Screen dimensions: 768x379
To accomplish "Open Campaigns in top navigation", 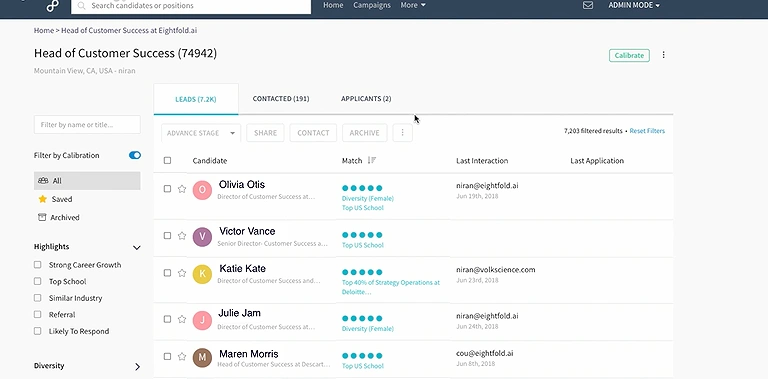I will (x=372, y=5).
